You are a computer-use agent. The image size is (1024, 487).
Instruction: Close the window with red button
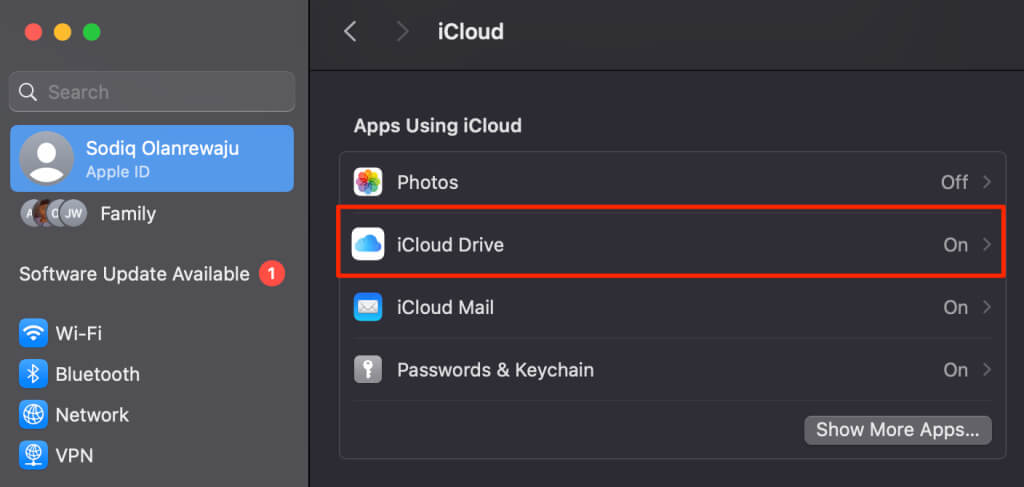point(33,32)
